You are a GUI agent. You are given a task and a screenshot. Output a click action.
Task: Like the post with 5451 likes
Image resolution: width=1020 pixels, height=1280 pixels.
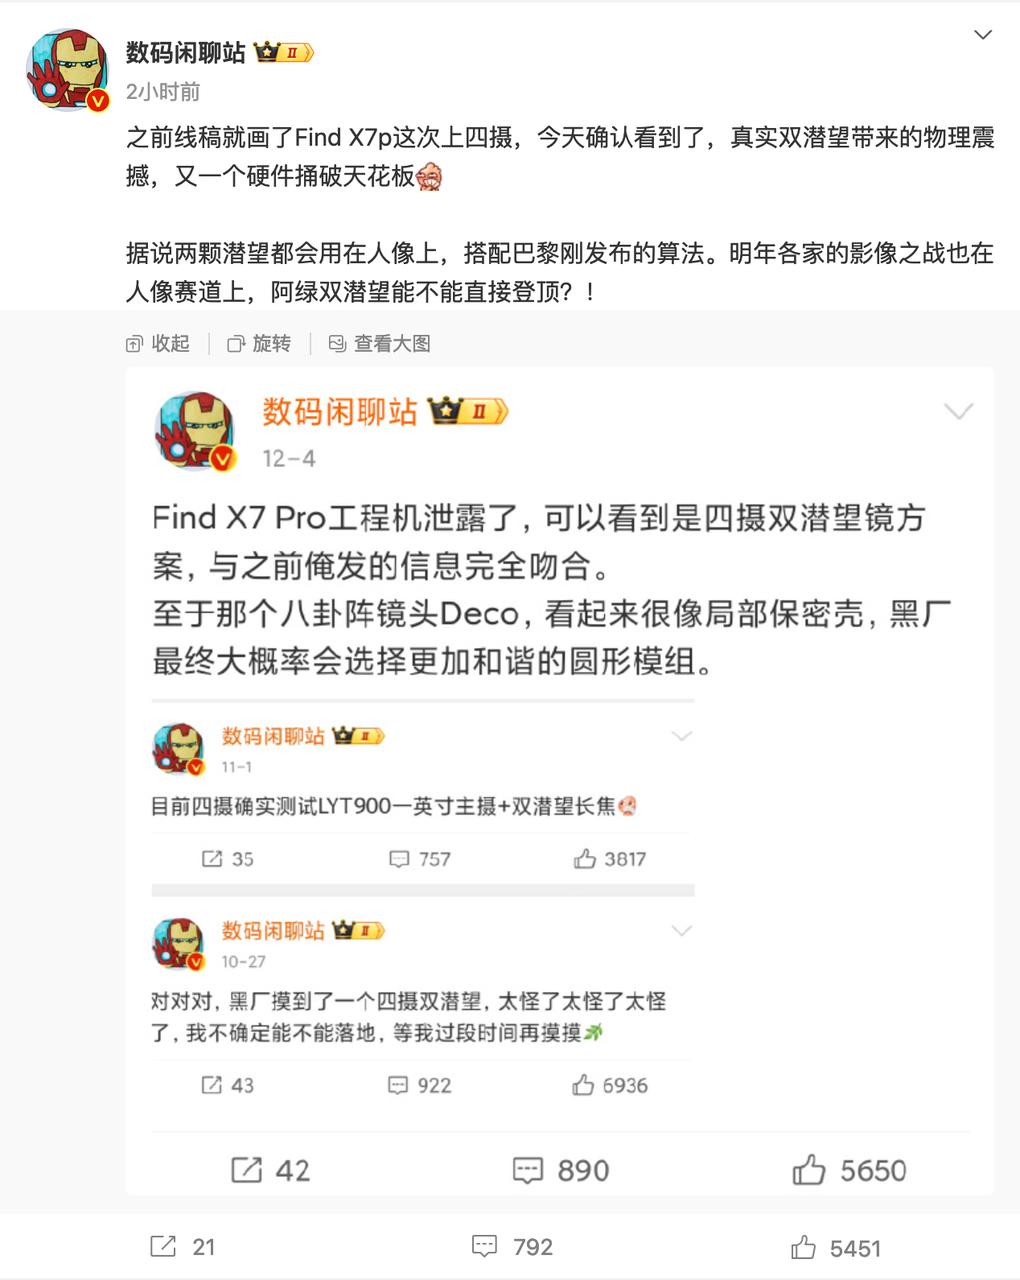click(803, 1246)
